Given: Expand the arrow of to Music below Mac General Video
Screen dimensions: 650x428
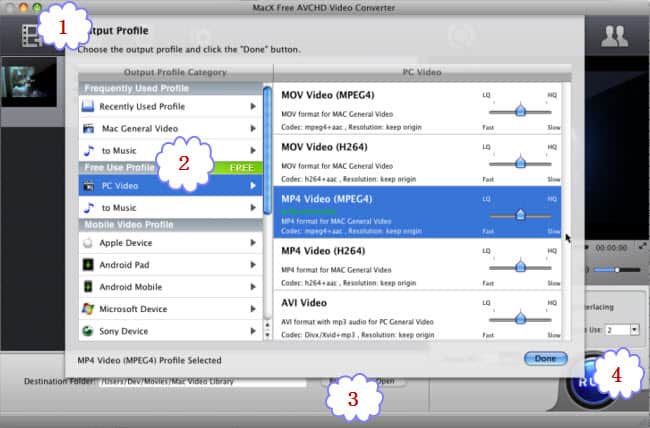Looking at the screenshot, I should click(x=253, y=151).
